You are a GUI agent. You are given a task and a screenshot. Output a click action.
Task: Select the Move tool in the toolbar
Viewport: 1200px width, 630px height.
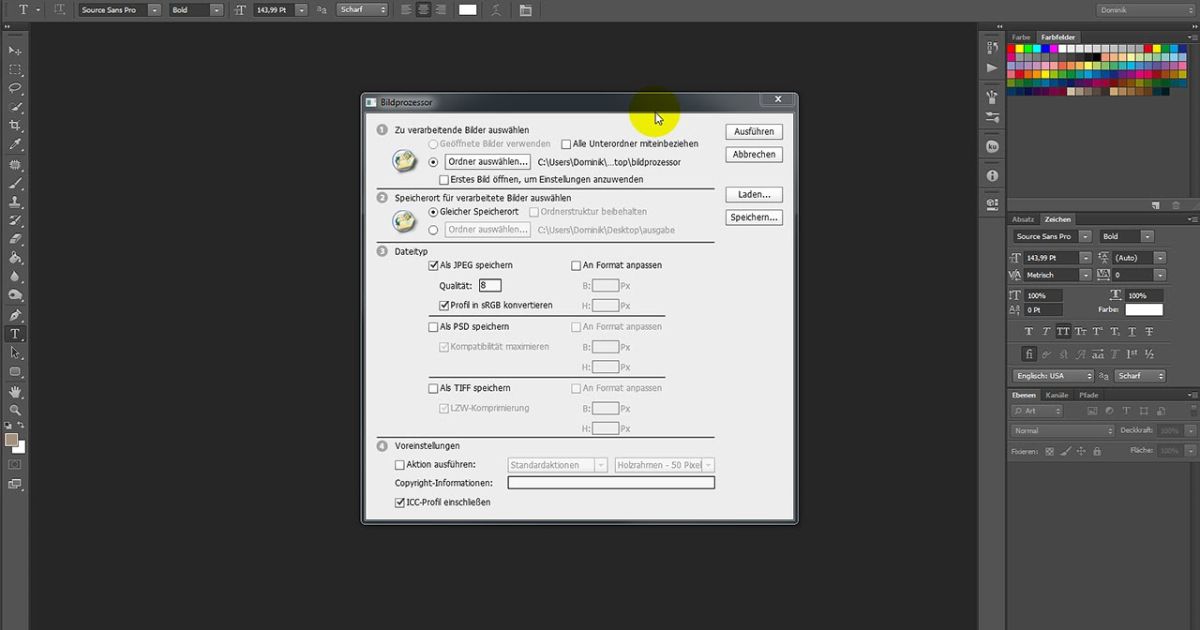14,48
